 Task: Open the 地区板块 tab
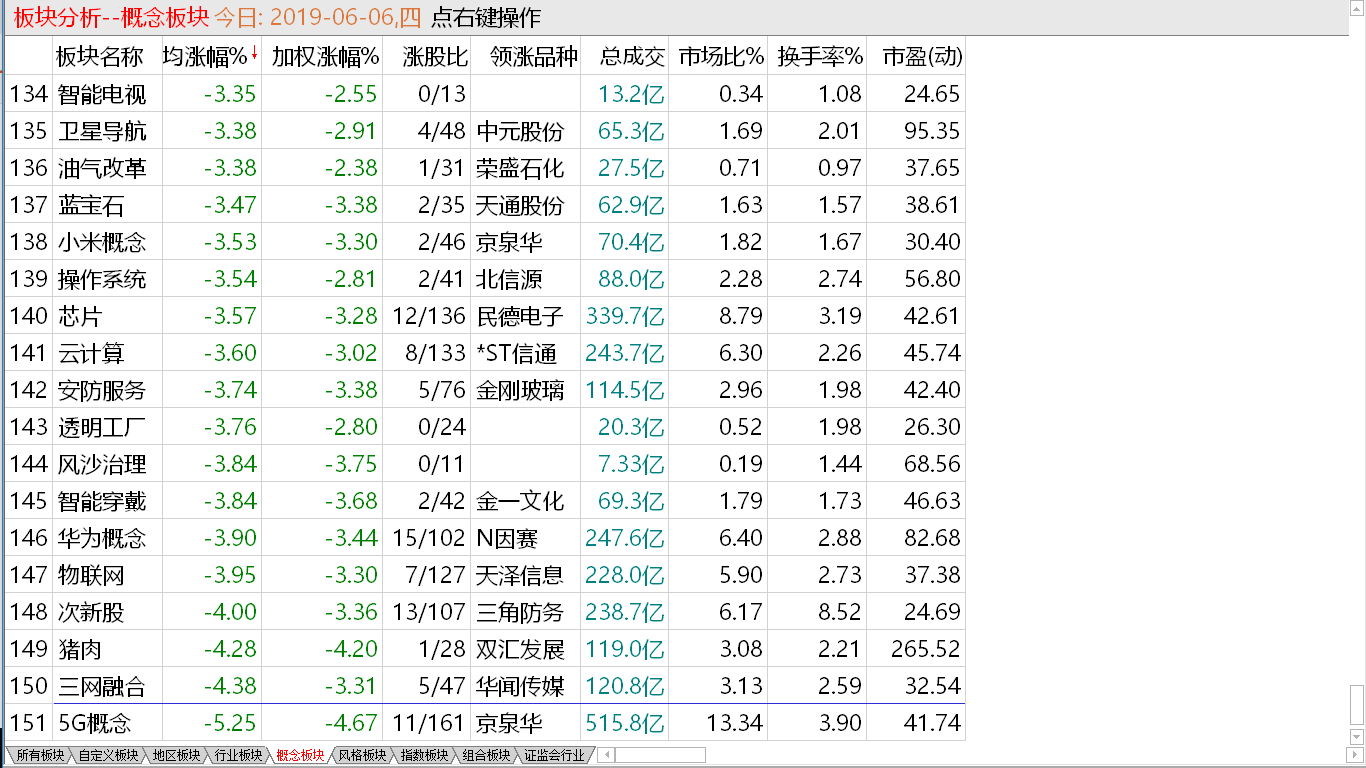[x=175, y=755]
